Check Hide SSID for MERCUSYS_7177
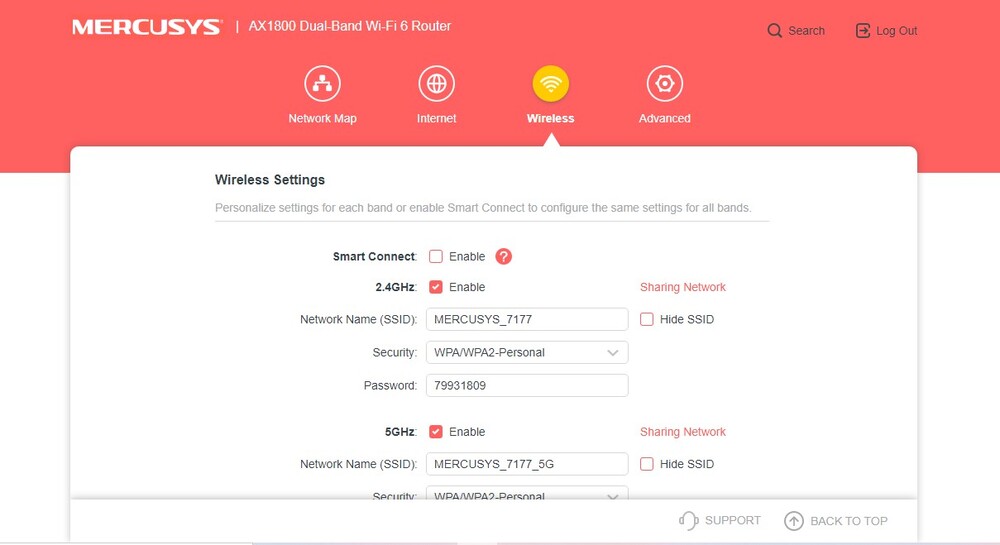The image size is (1000, 545). pos(647,319)
